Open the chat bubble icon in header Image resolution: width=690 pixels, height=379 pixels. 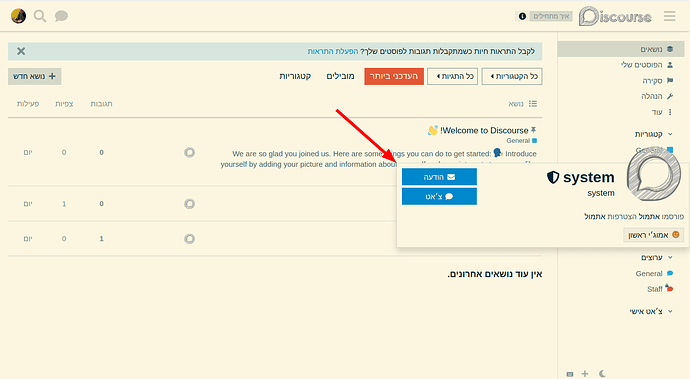61,16
